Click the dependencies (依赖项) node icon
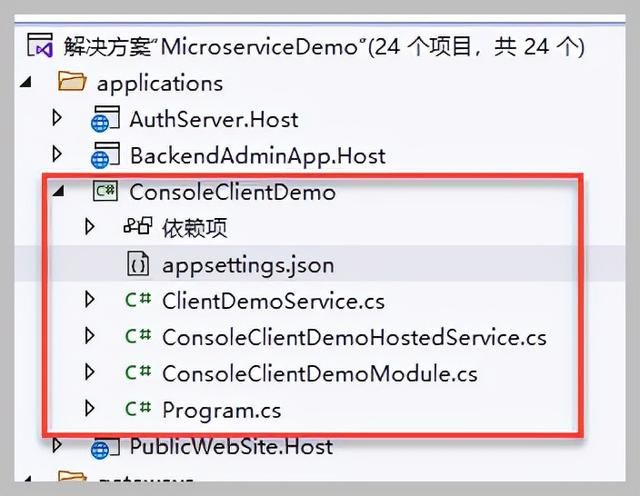 point(138,228)
